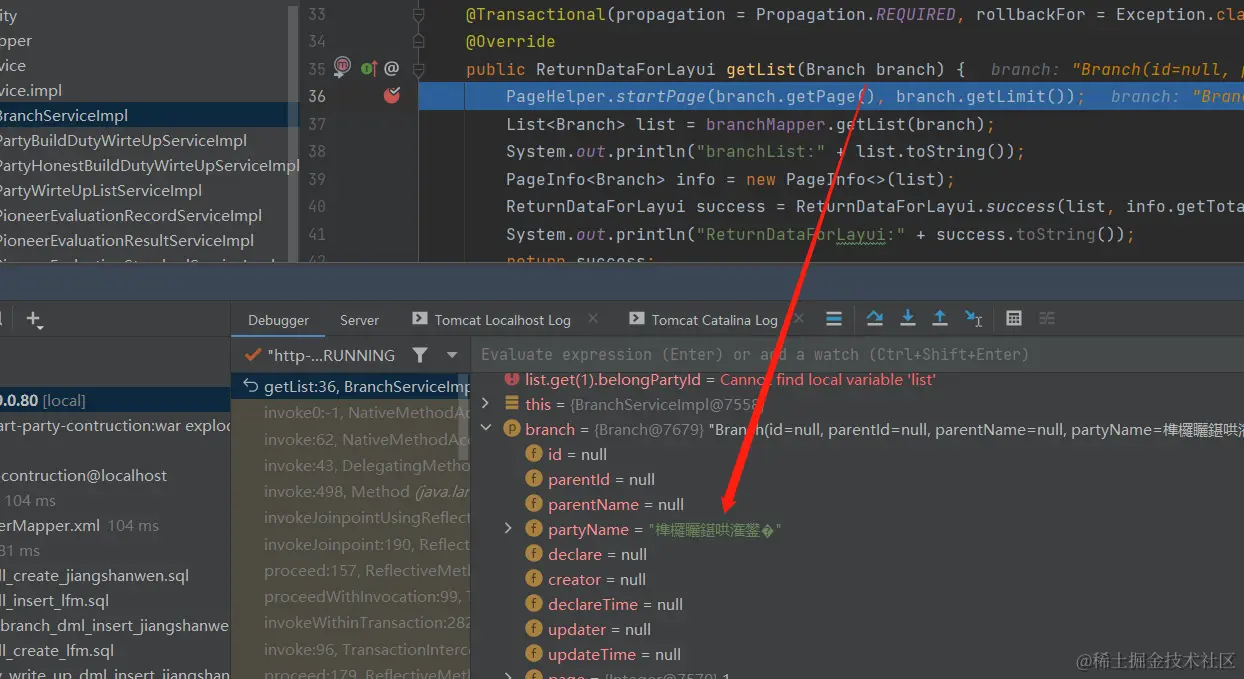
Task: Close the Tomcat Localhost Log tab
Action: click(594, 319)
